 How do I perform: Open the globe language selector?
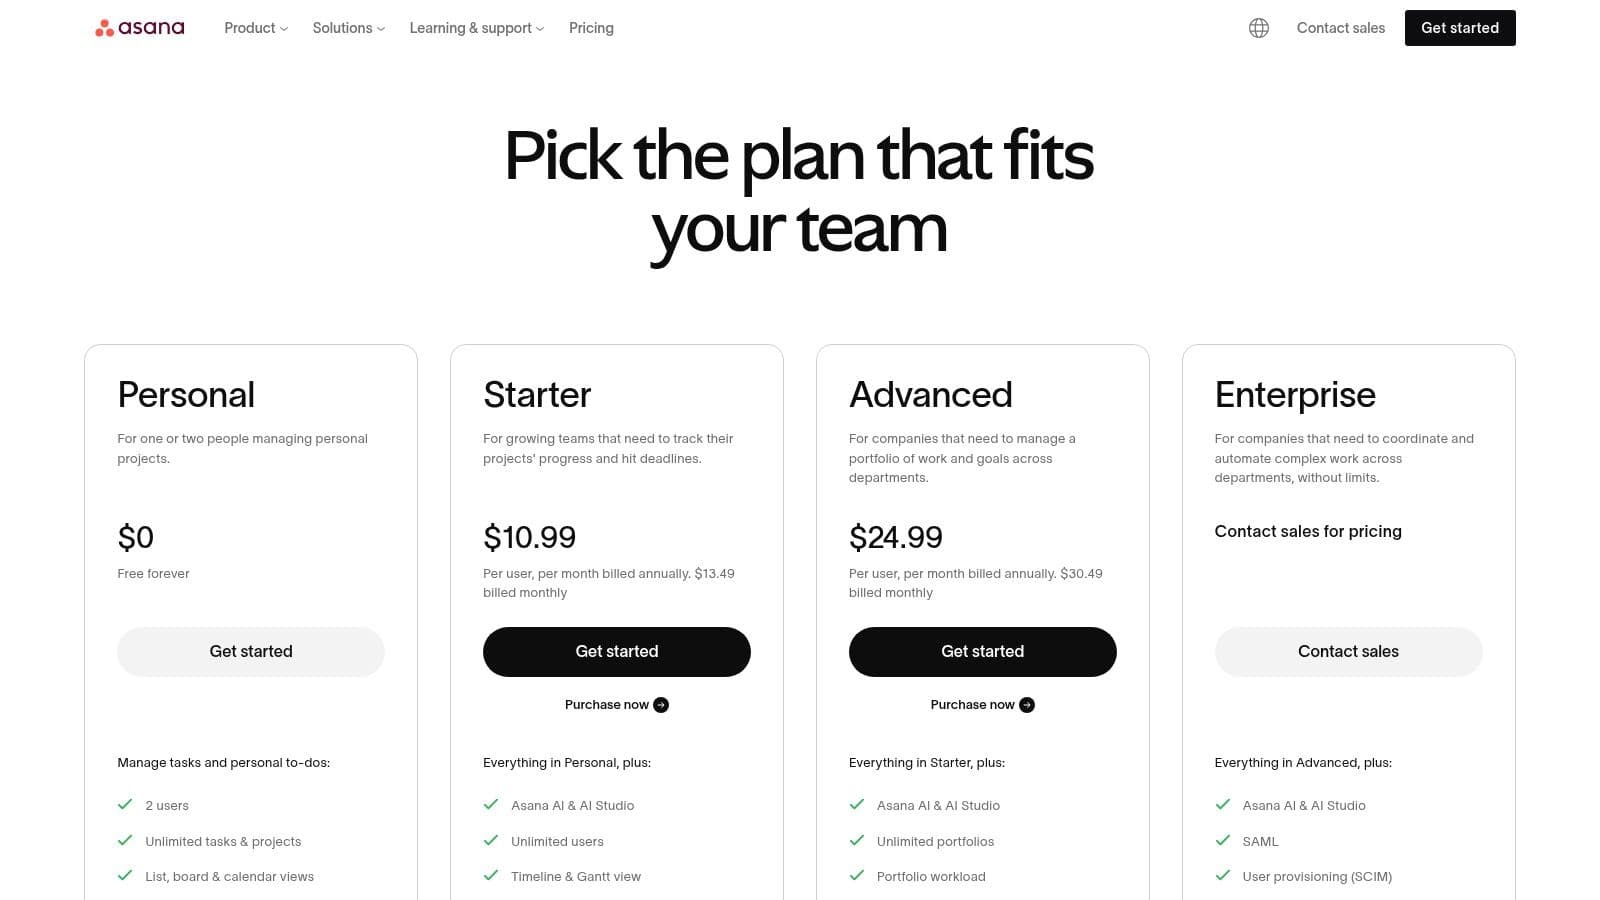tap(1258, 27)
